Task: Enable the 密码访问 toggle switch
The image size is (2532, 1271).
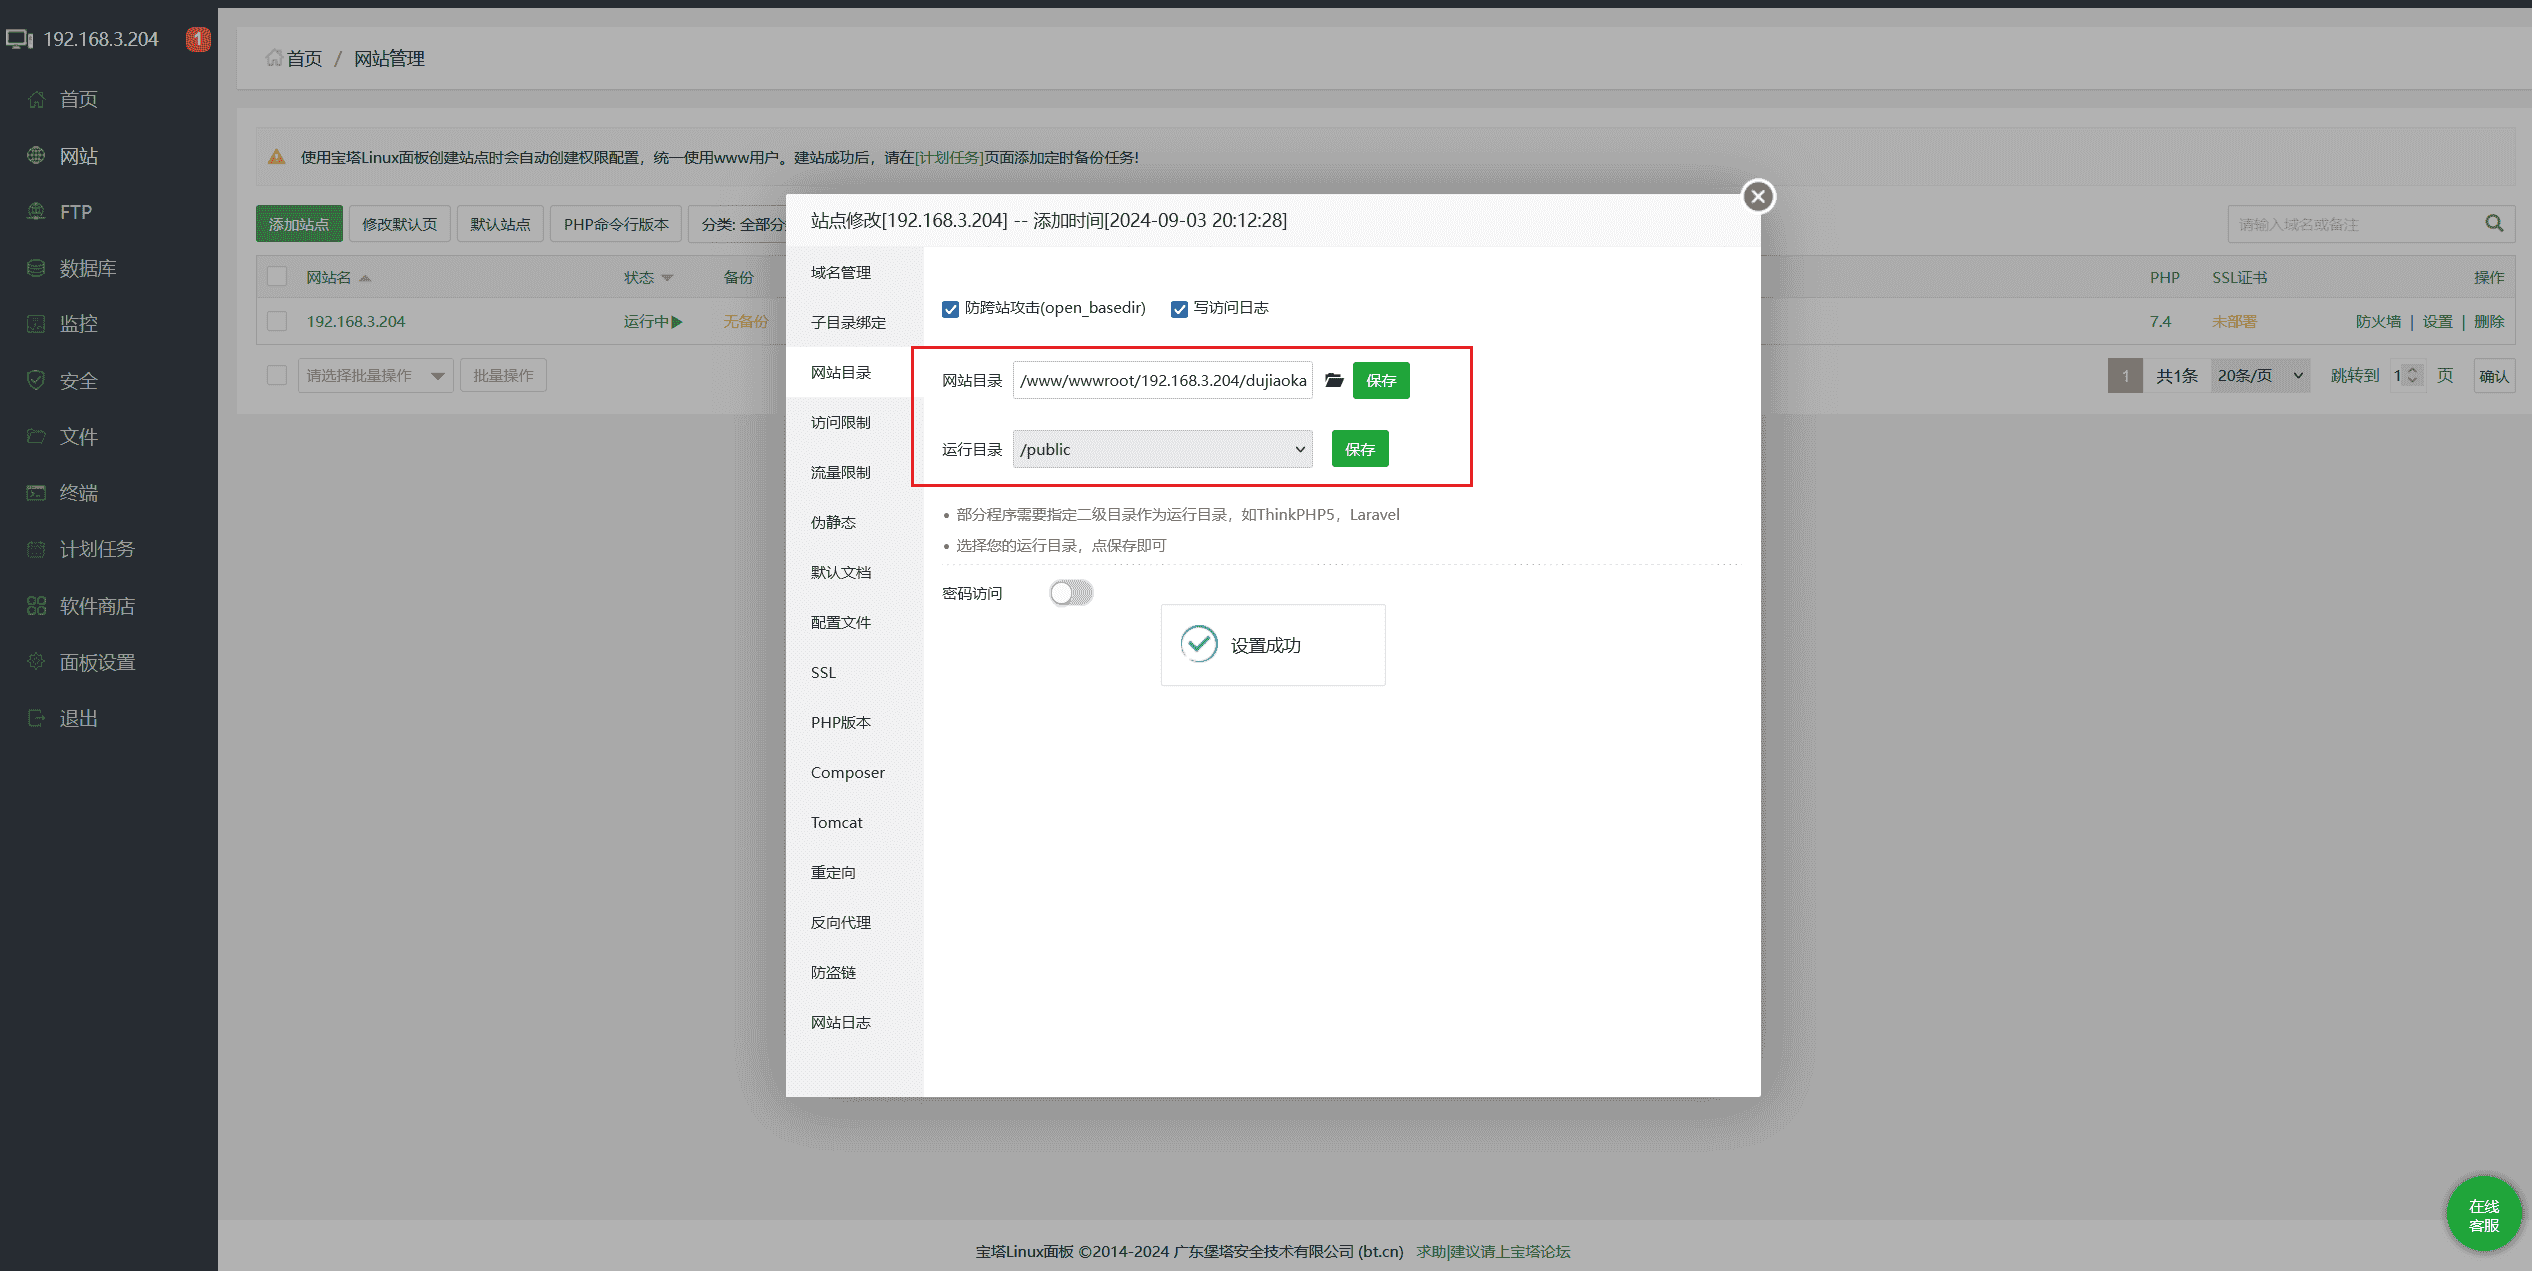Action: tap(1071, 593)
